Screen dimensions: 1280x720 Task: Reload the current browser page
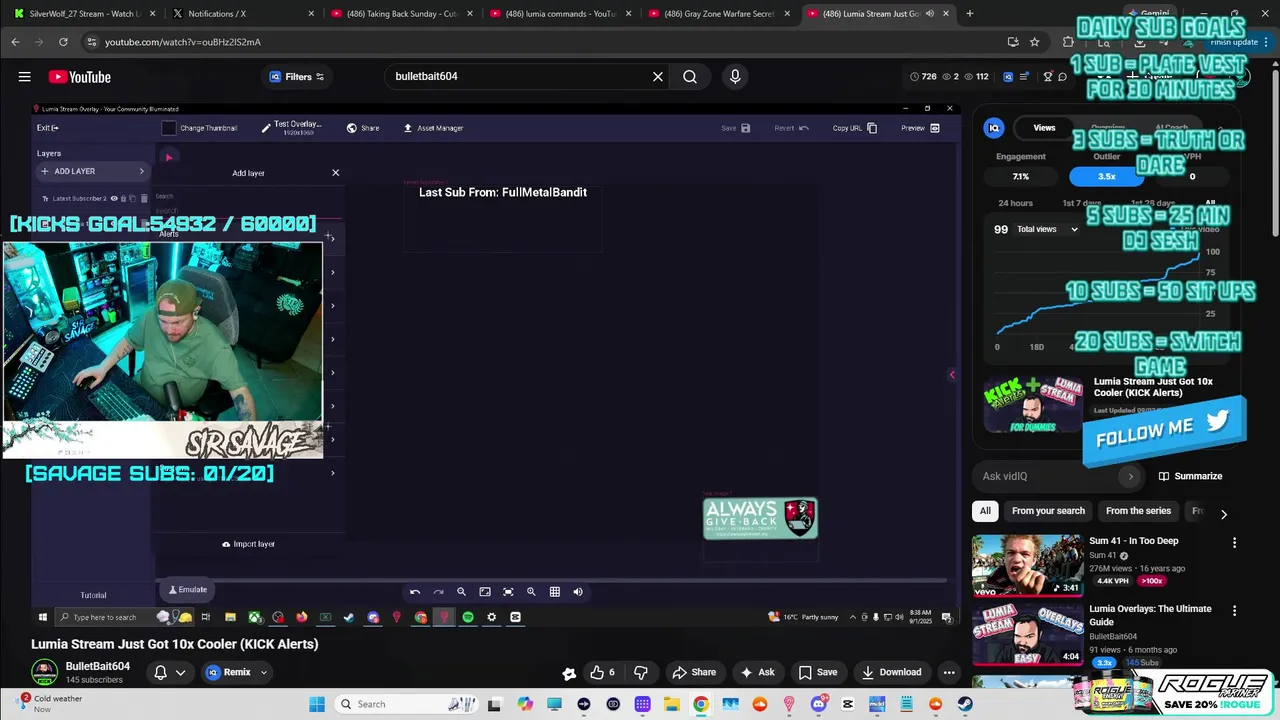[x=63, y=42]
